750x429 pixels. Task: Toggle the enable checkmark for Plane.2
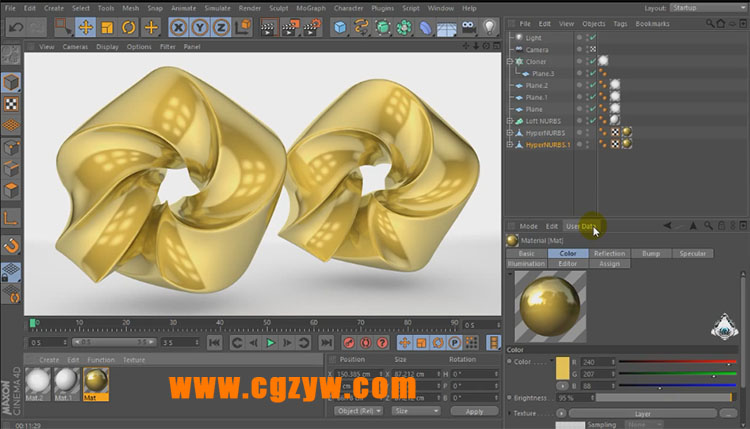pos(593,85)
